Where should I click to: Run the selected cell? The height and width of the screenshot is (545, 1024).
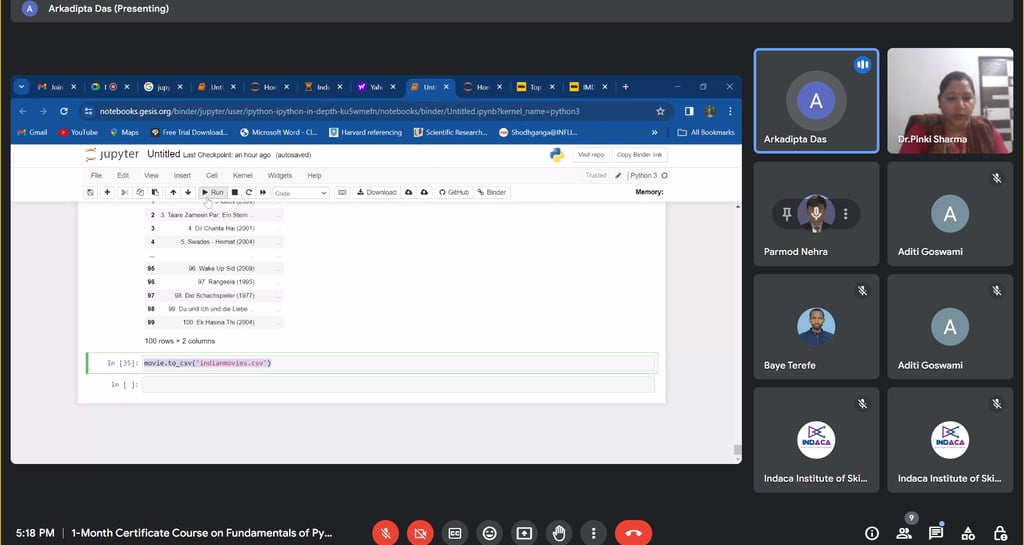212,193
